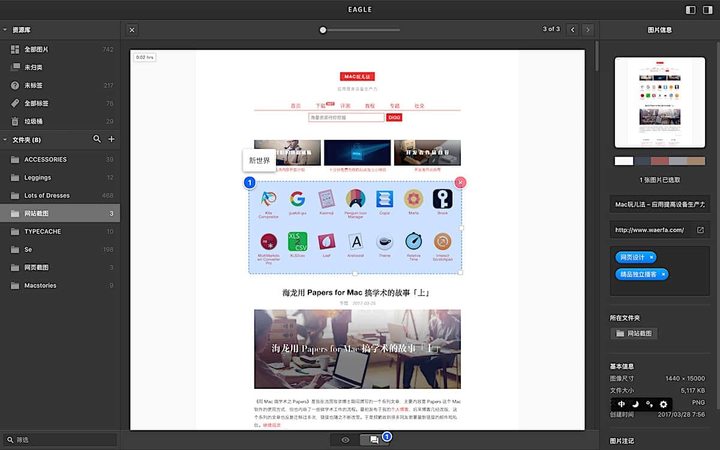Go to the previous image using the left arrow

click(x=574, y=30)
